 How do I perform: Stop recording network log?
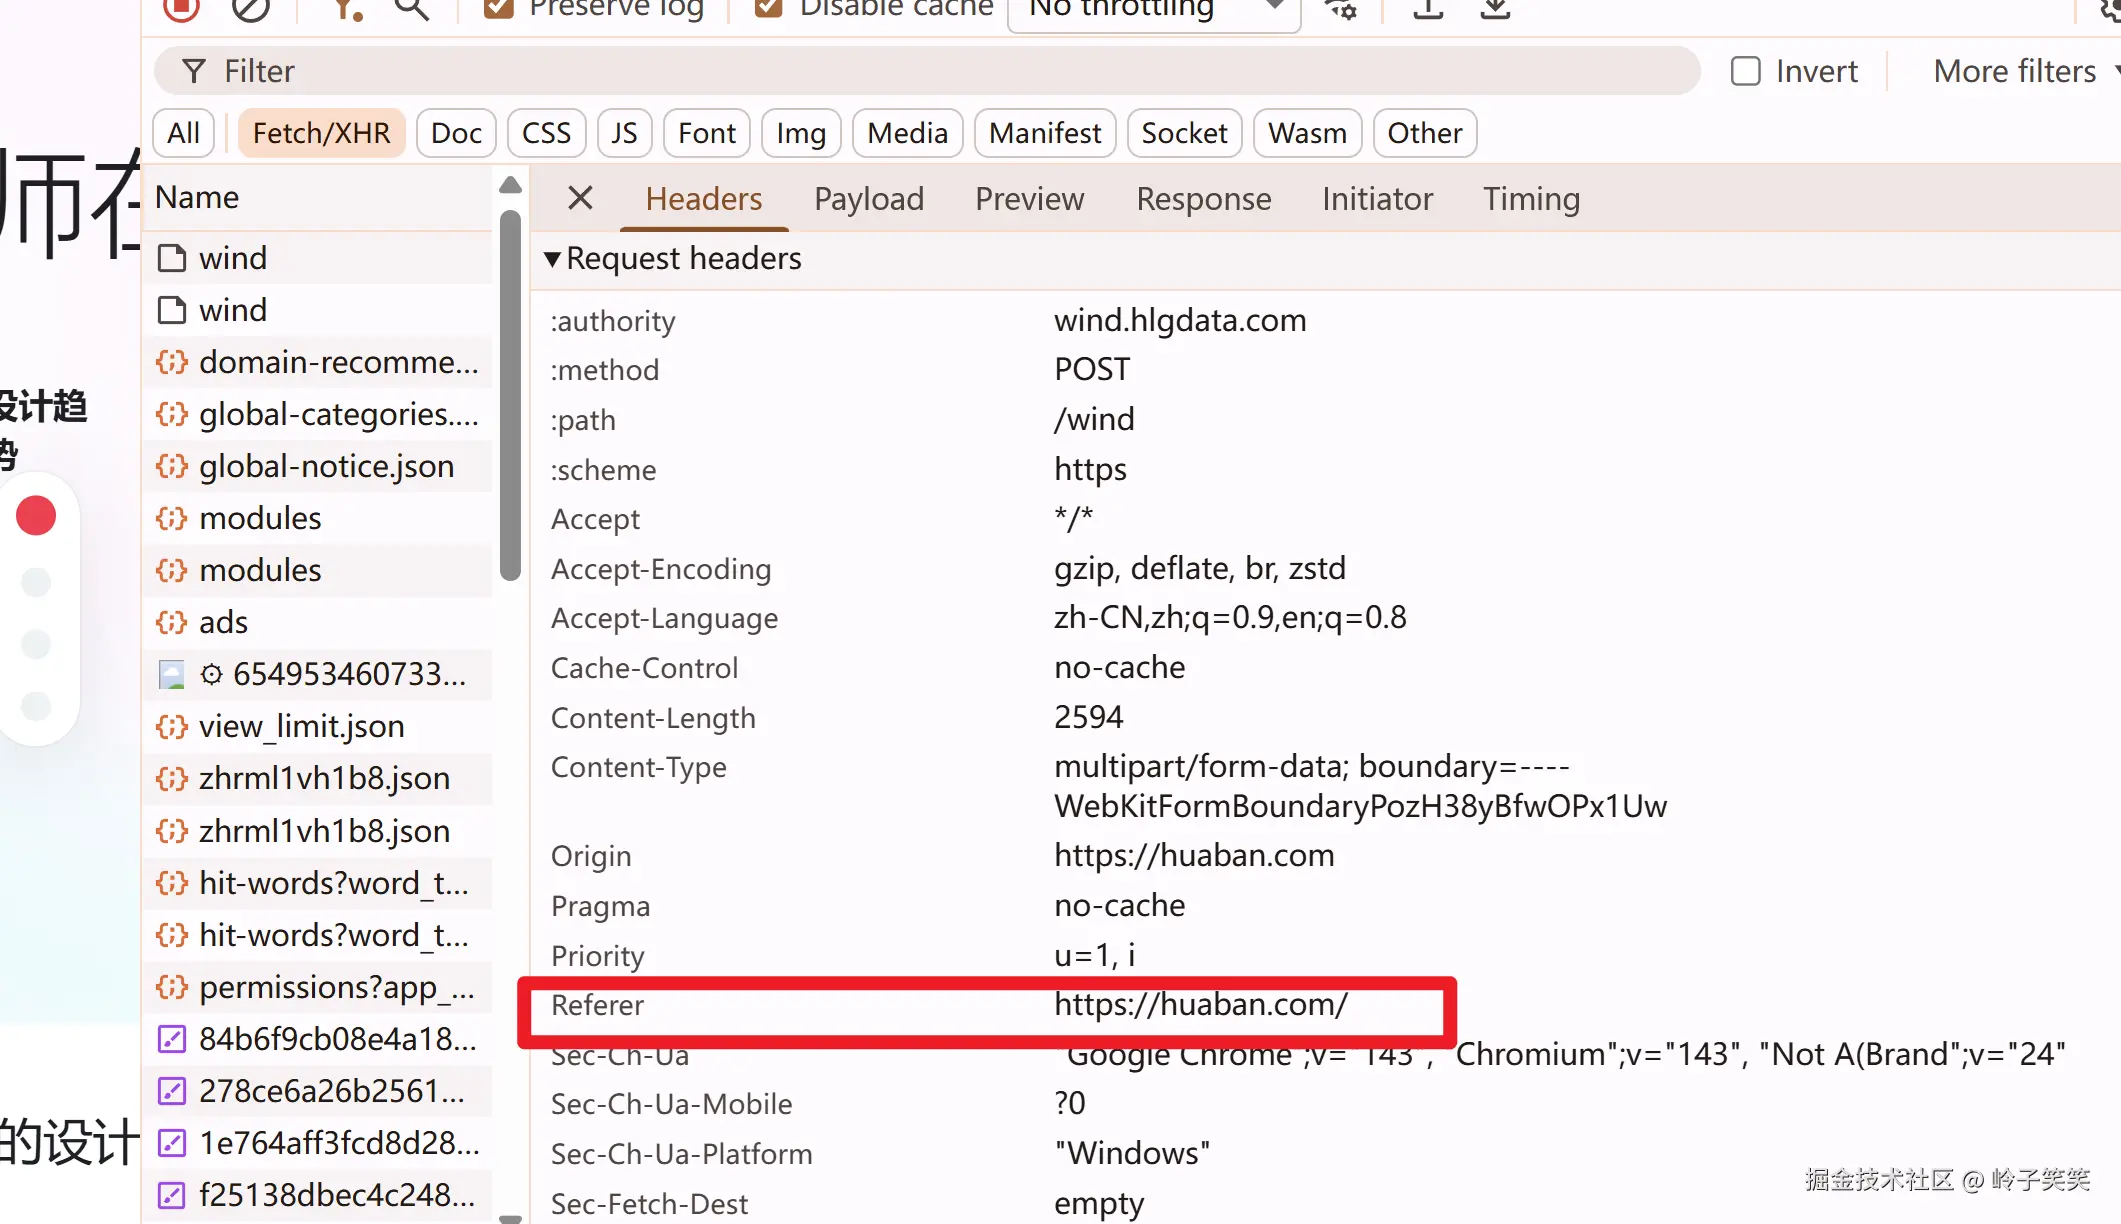click(x=182, y=8)
